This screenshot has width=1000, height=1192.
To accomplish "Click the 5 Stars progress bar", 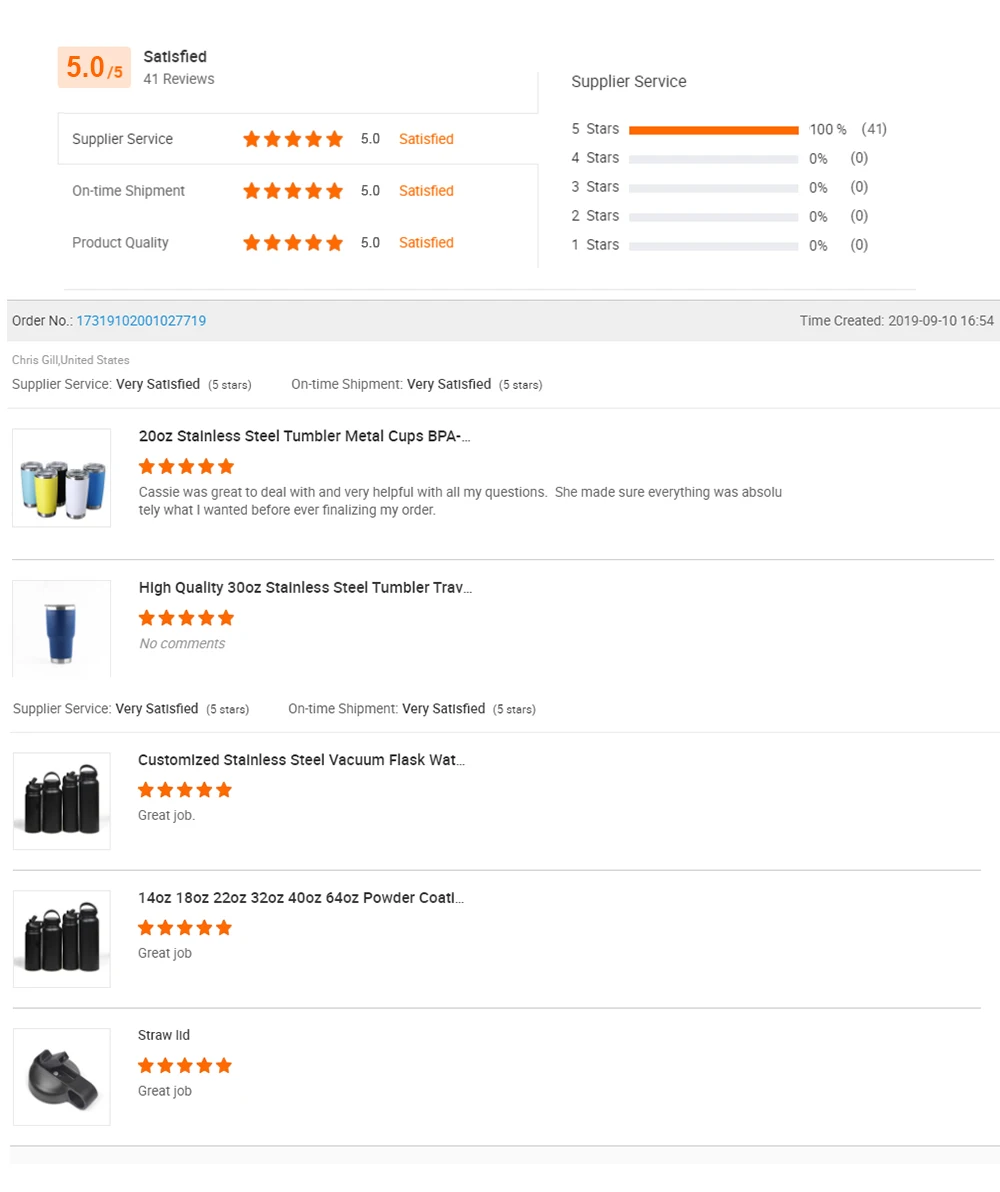I will (x=713, y=130).
